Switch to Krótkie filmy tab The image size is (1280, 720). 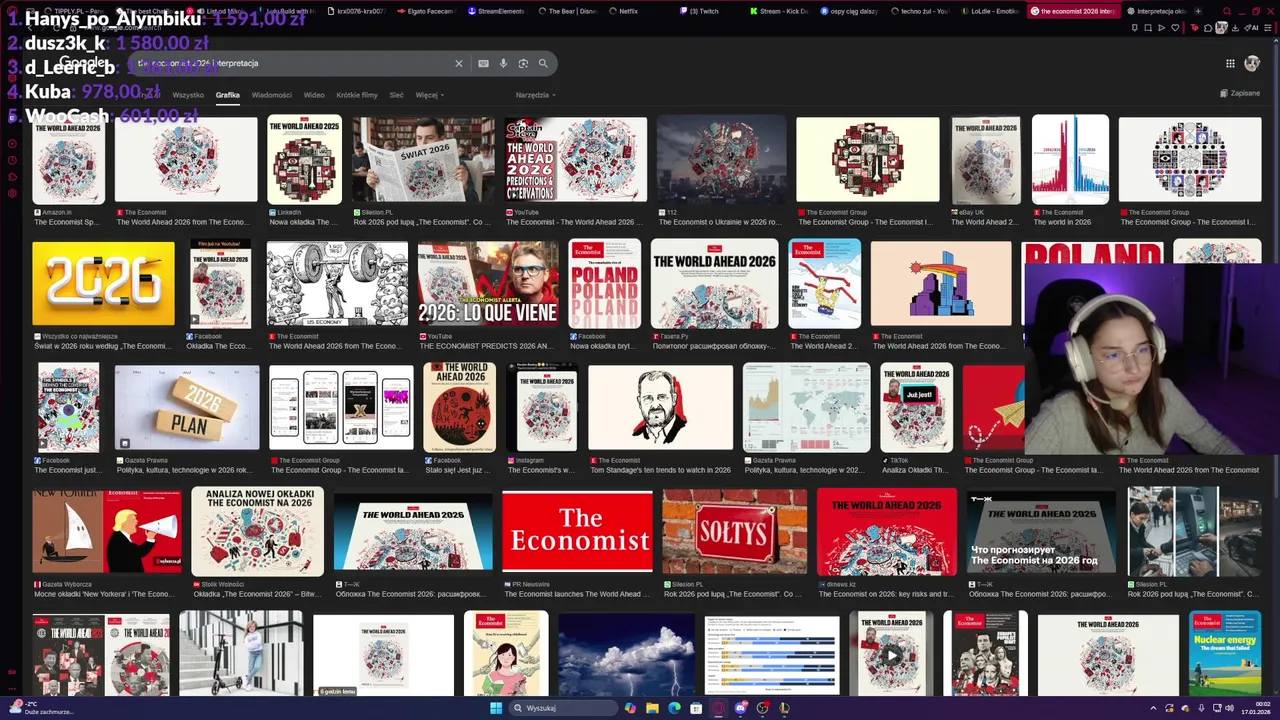click(357, 95)
